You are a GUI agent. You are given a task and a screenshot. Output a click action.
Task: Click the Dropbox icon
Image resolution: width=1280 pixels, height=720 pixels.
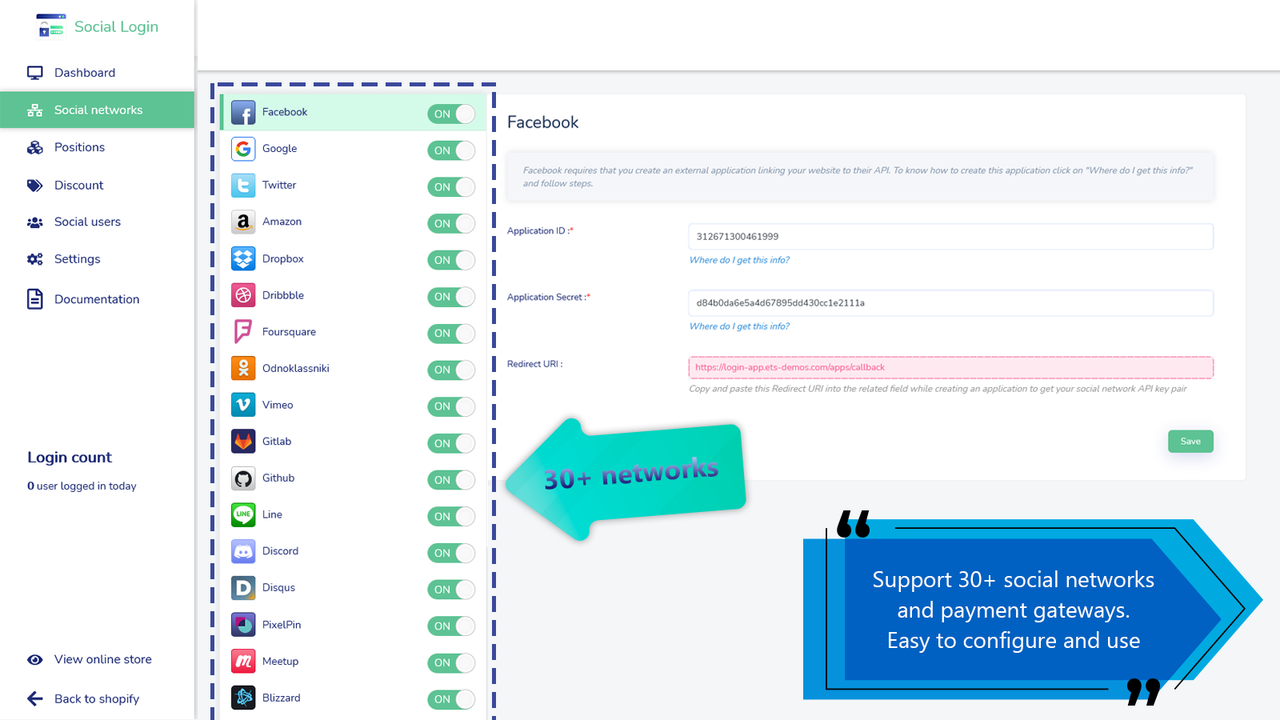coord(242,258)
